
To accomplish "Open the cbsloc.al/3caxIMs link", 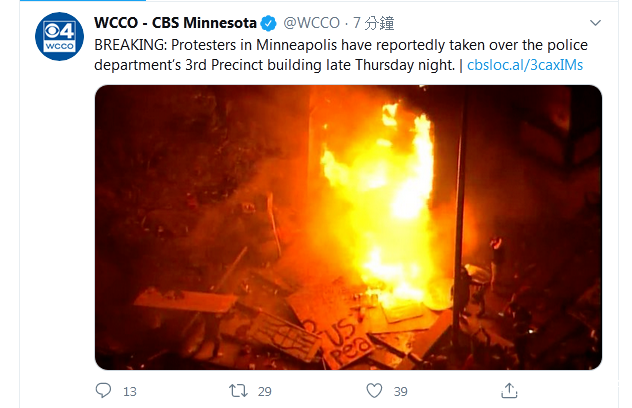I will click(525, 65).
